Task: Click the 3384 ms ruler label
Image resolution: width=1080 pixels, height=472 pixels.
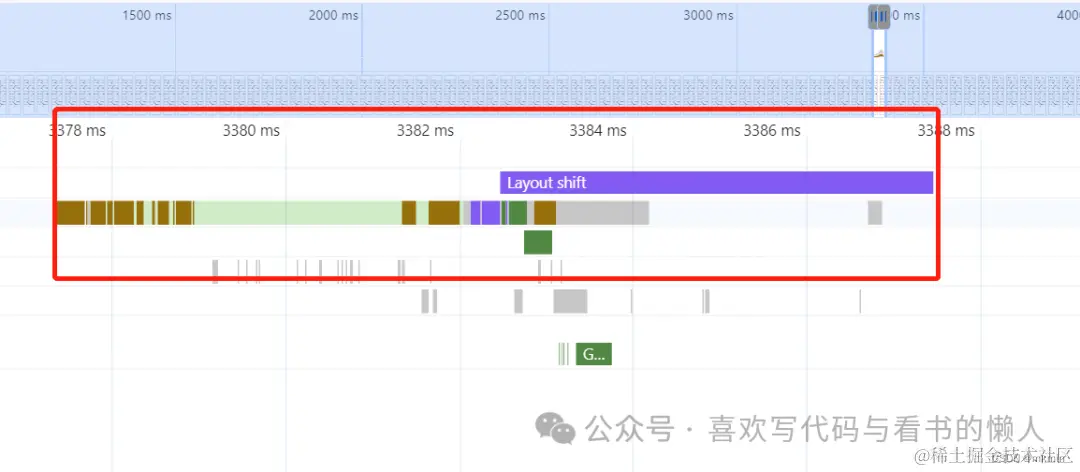Action: coord(598,130)
